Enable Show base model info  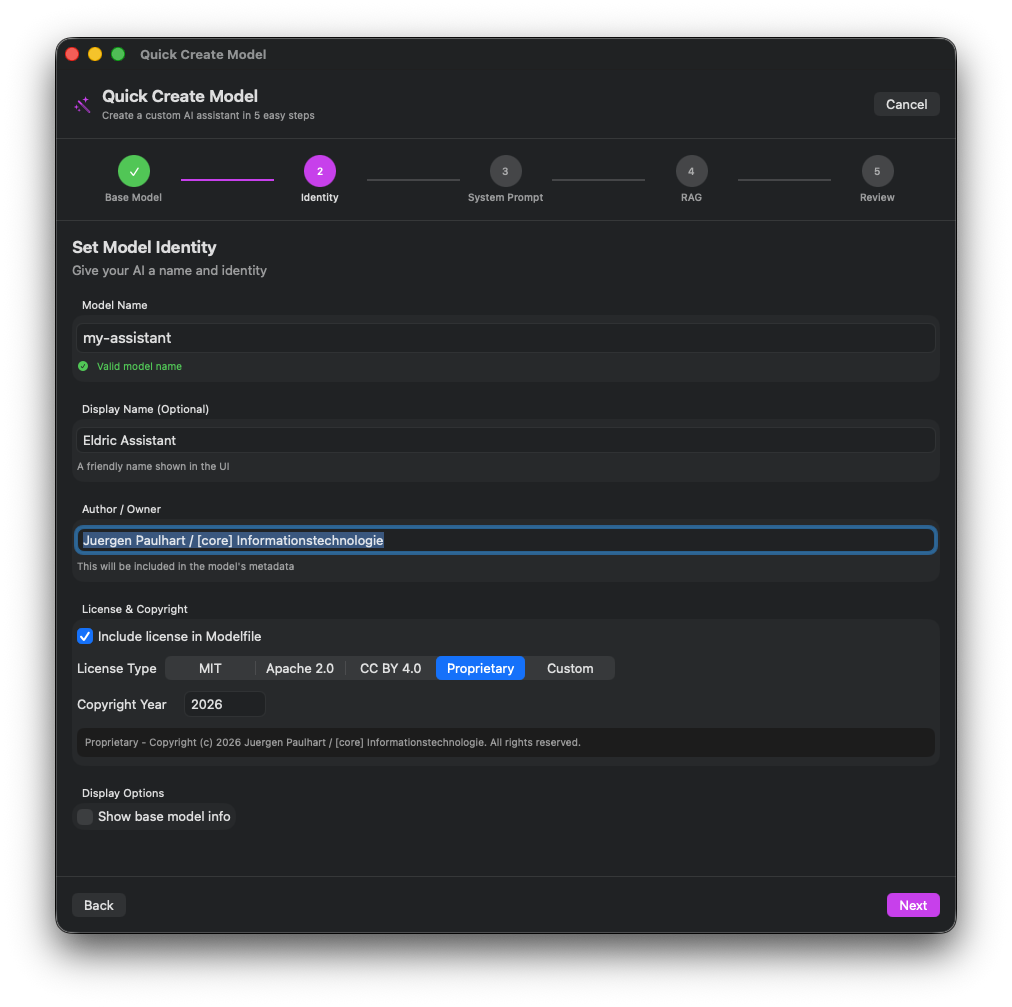click(x=85, y=816)
